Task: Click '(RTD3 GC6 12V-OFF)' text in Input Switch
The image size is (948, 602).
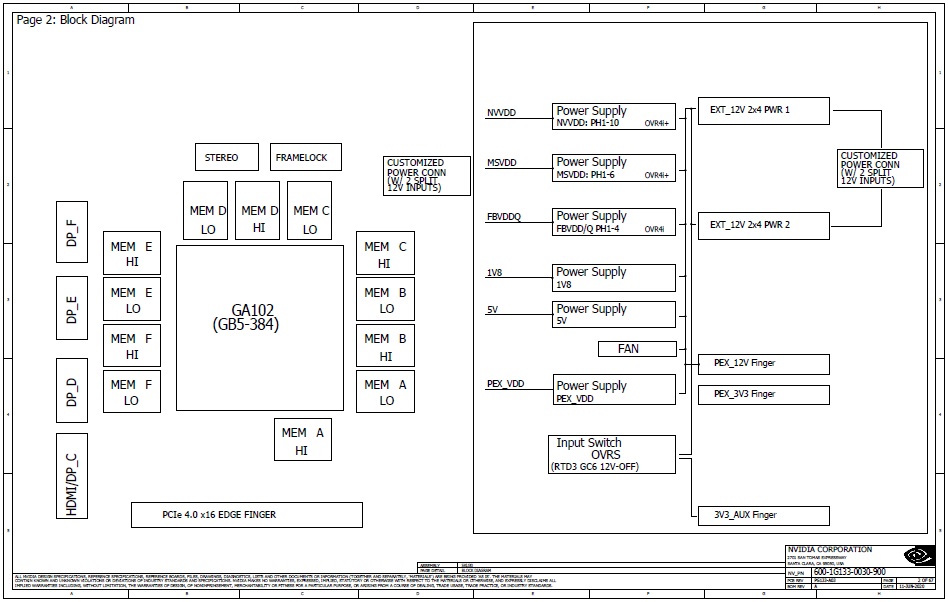Action: click(x=595, y=467)
